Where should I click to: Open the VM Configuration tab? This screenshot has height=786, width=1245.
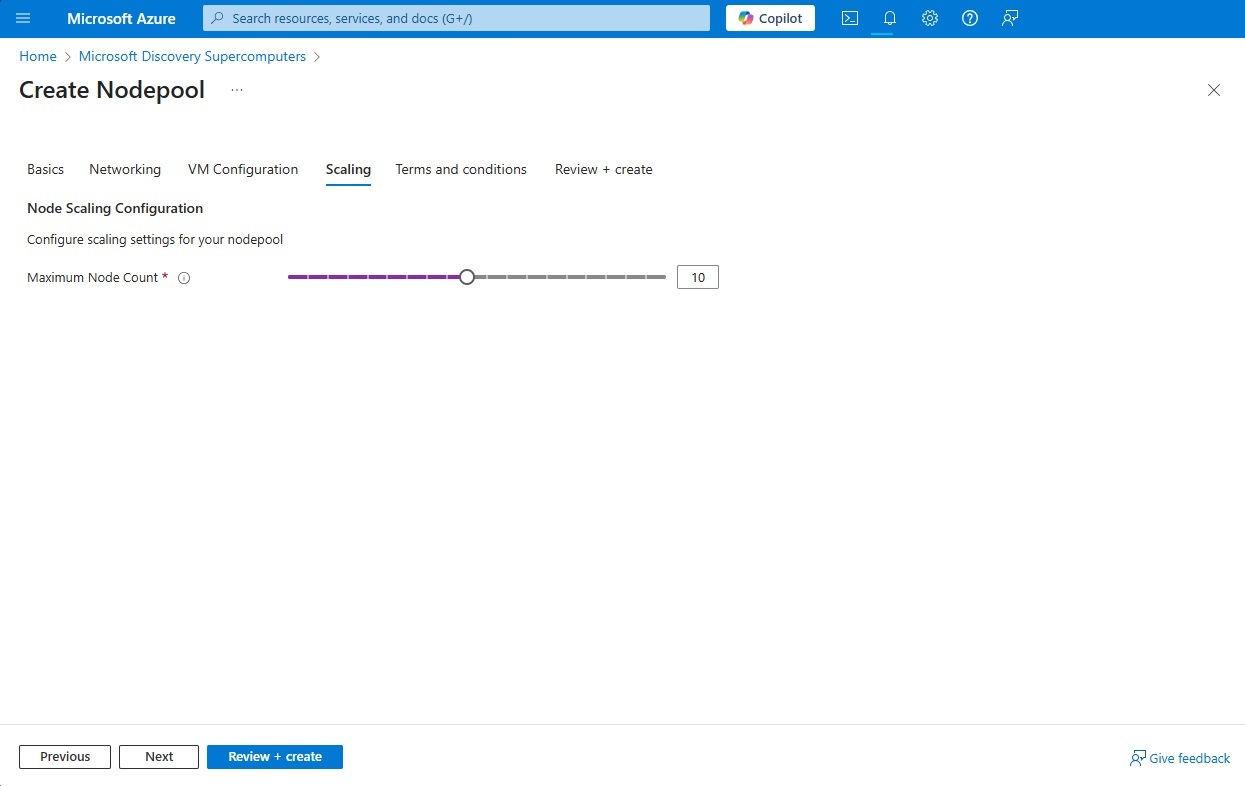point(243,169)
